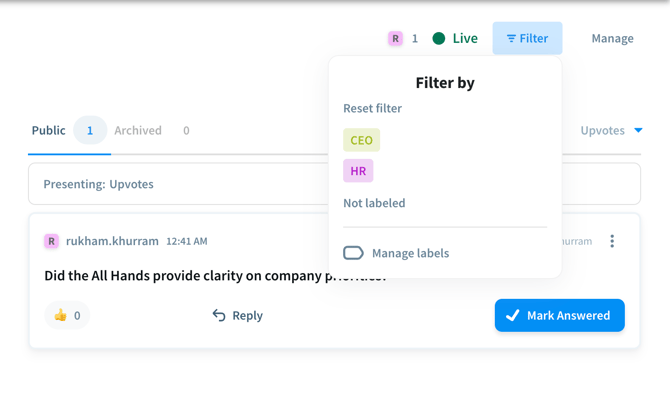Click Reset filter link
The image size is (670, 409).
372,108
